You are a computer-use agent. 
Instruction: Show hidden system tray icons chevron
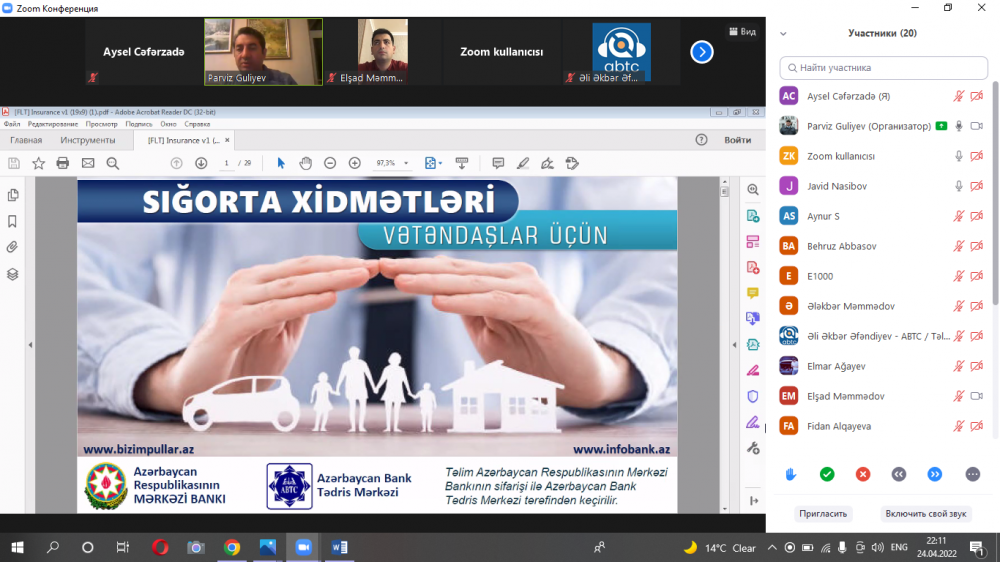click(772, 547)
